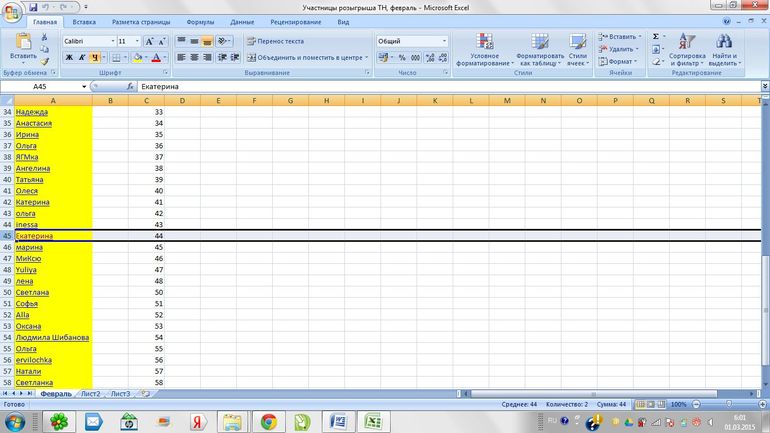The image size is (770, 433).
Task: Click the Екатерина link in cell A45
Action: tap(26, 236)
